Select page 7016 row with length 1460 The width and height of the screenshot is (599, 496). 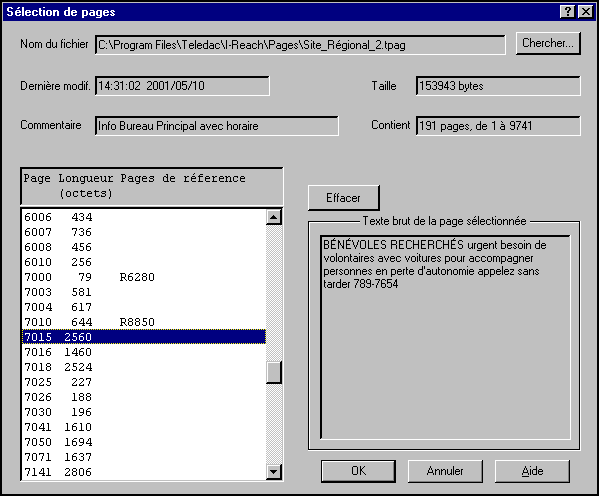[x=144, y=352]
